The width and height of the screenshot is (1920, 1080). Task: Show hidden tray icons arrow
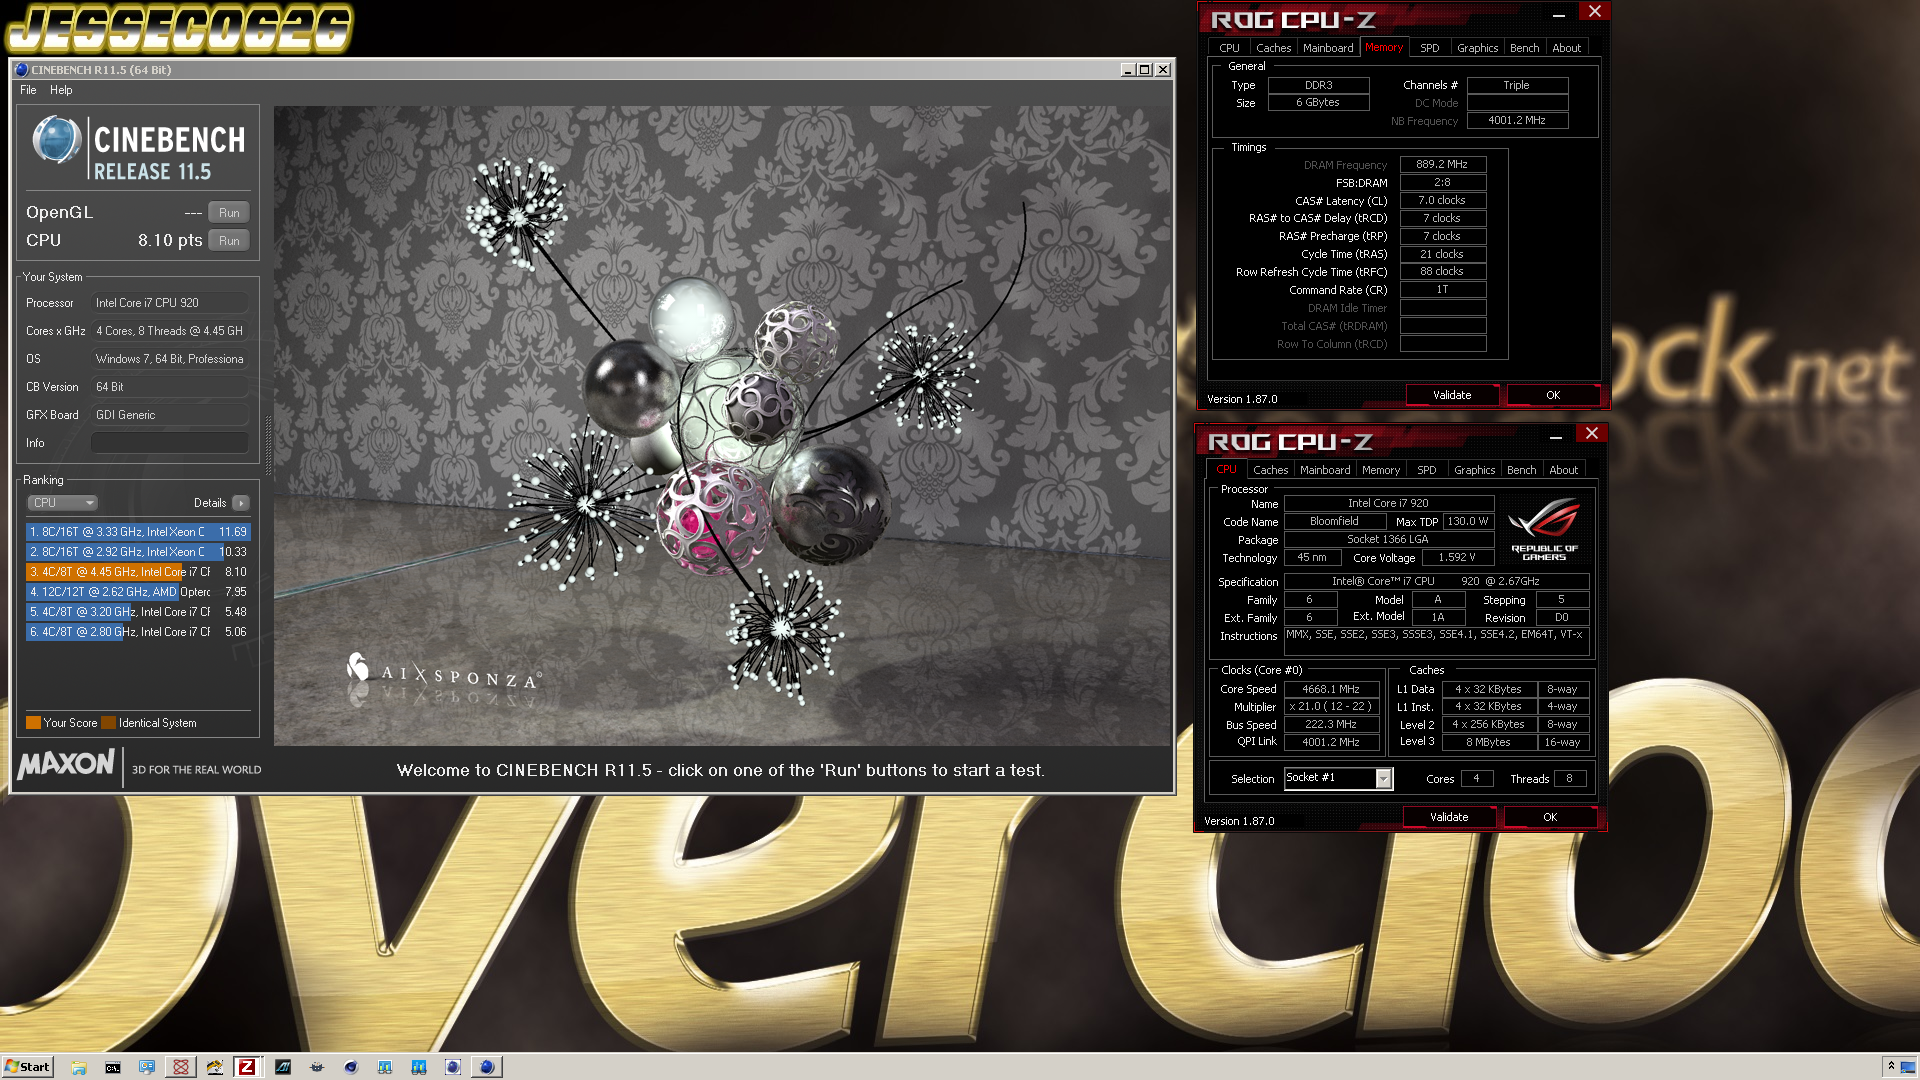1891,1066
